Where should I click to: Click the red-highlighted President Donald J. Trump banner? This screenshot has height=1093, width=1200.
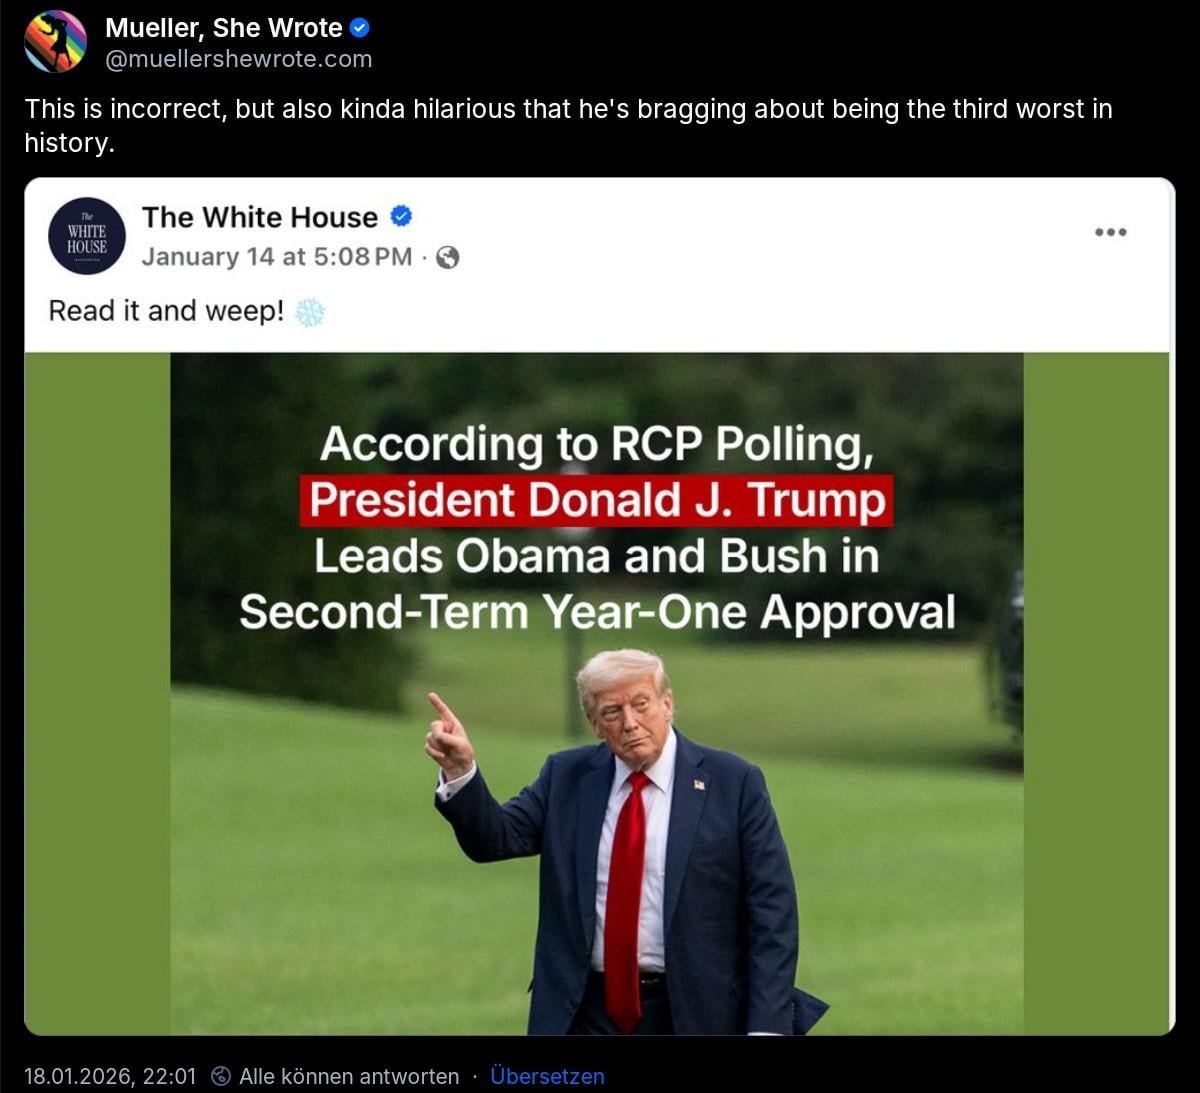596,501
